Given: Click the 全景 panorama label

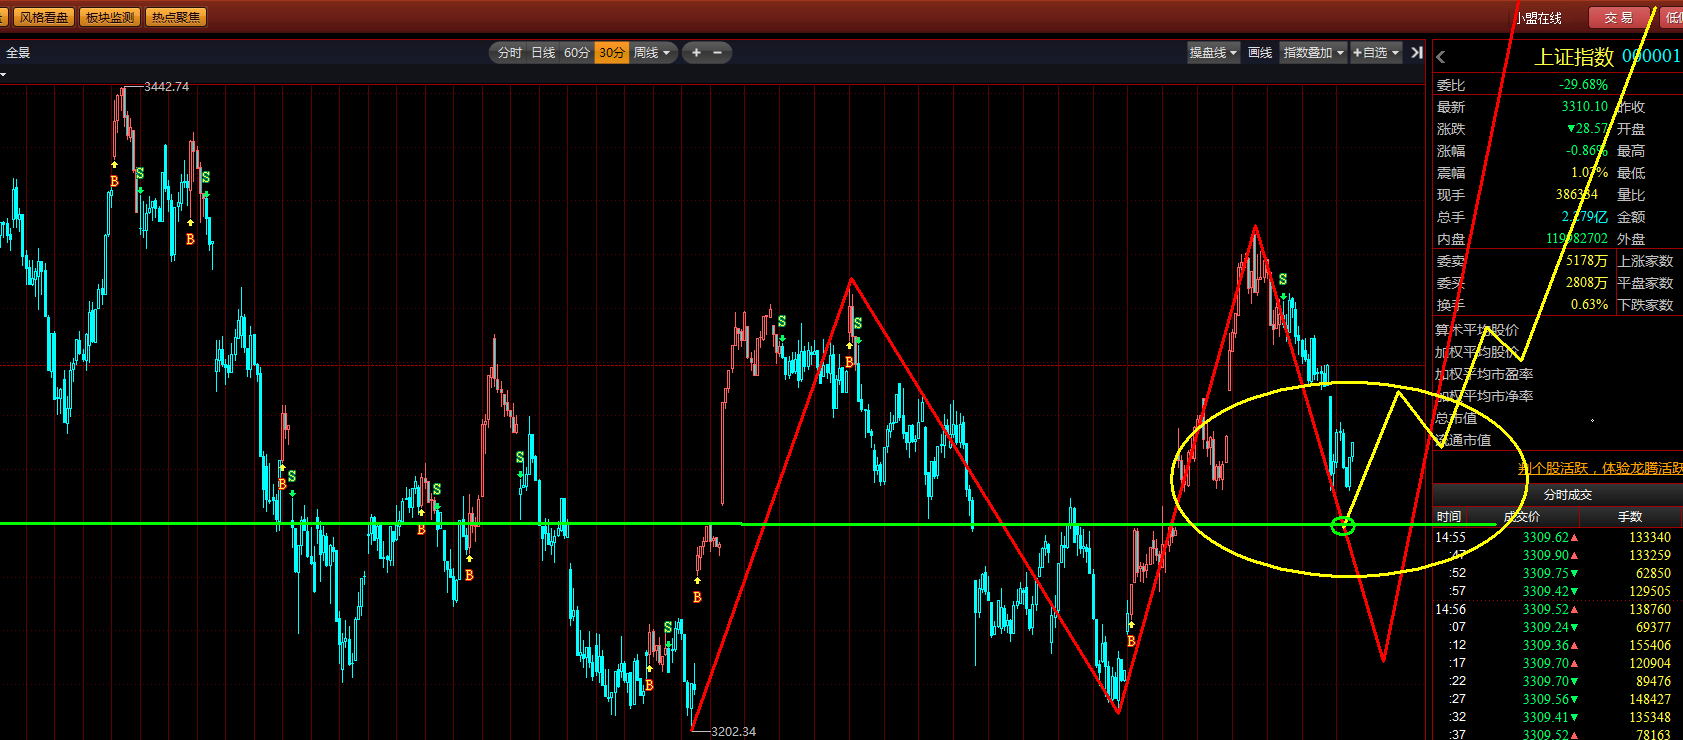Looking at the screenshot, I should coord(18,53).
